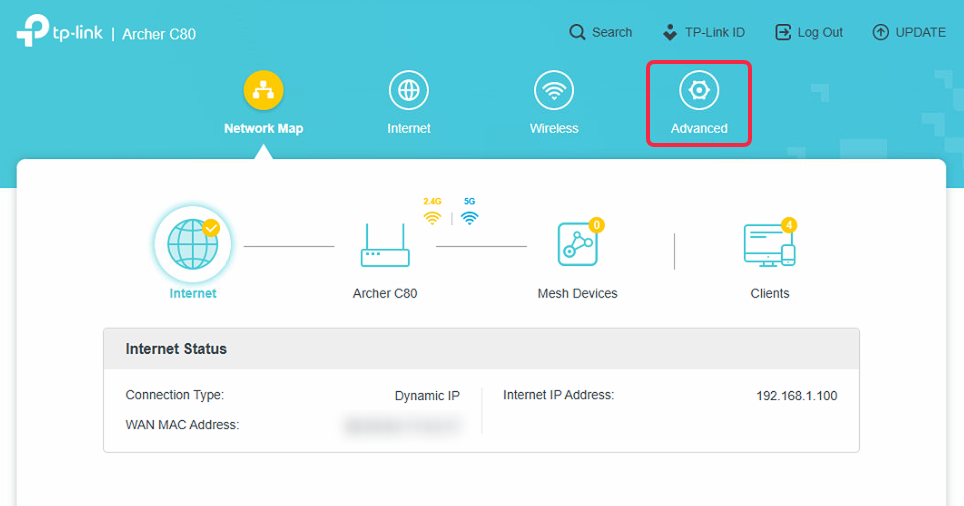Open the Internet tab globe icon
The width and height of the screenshot is (964, 506).
click(409, 90)
